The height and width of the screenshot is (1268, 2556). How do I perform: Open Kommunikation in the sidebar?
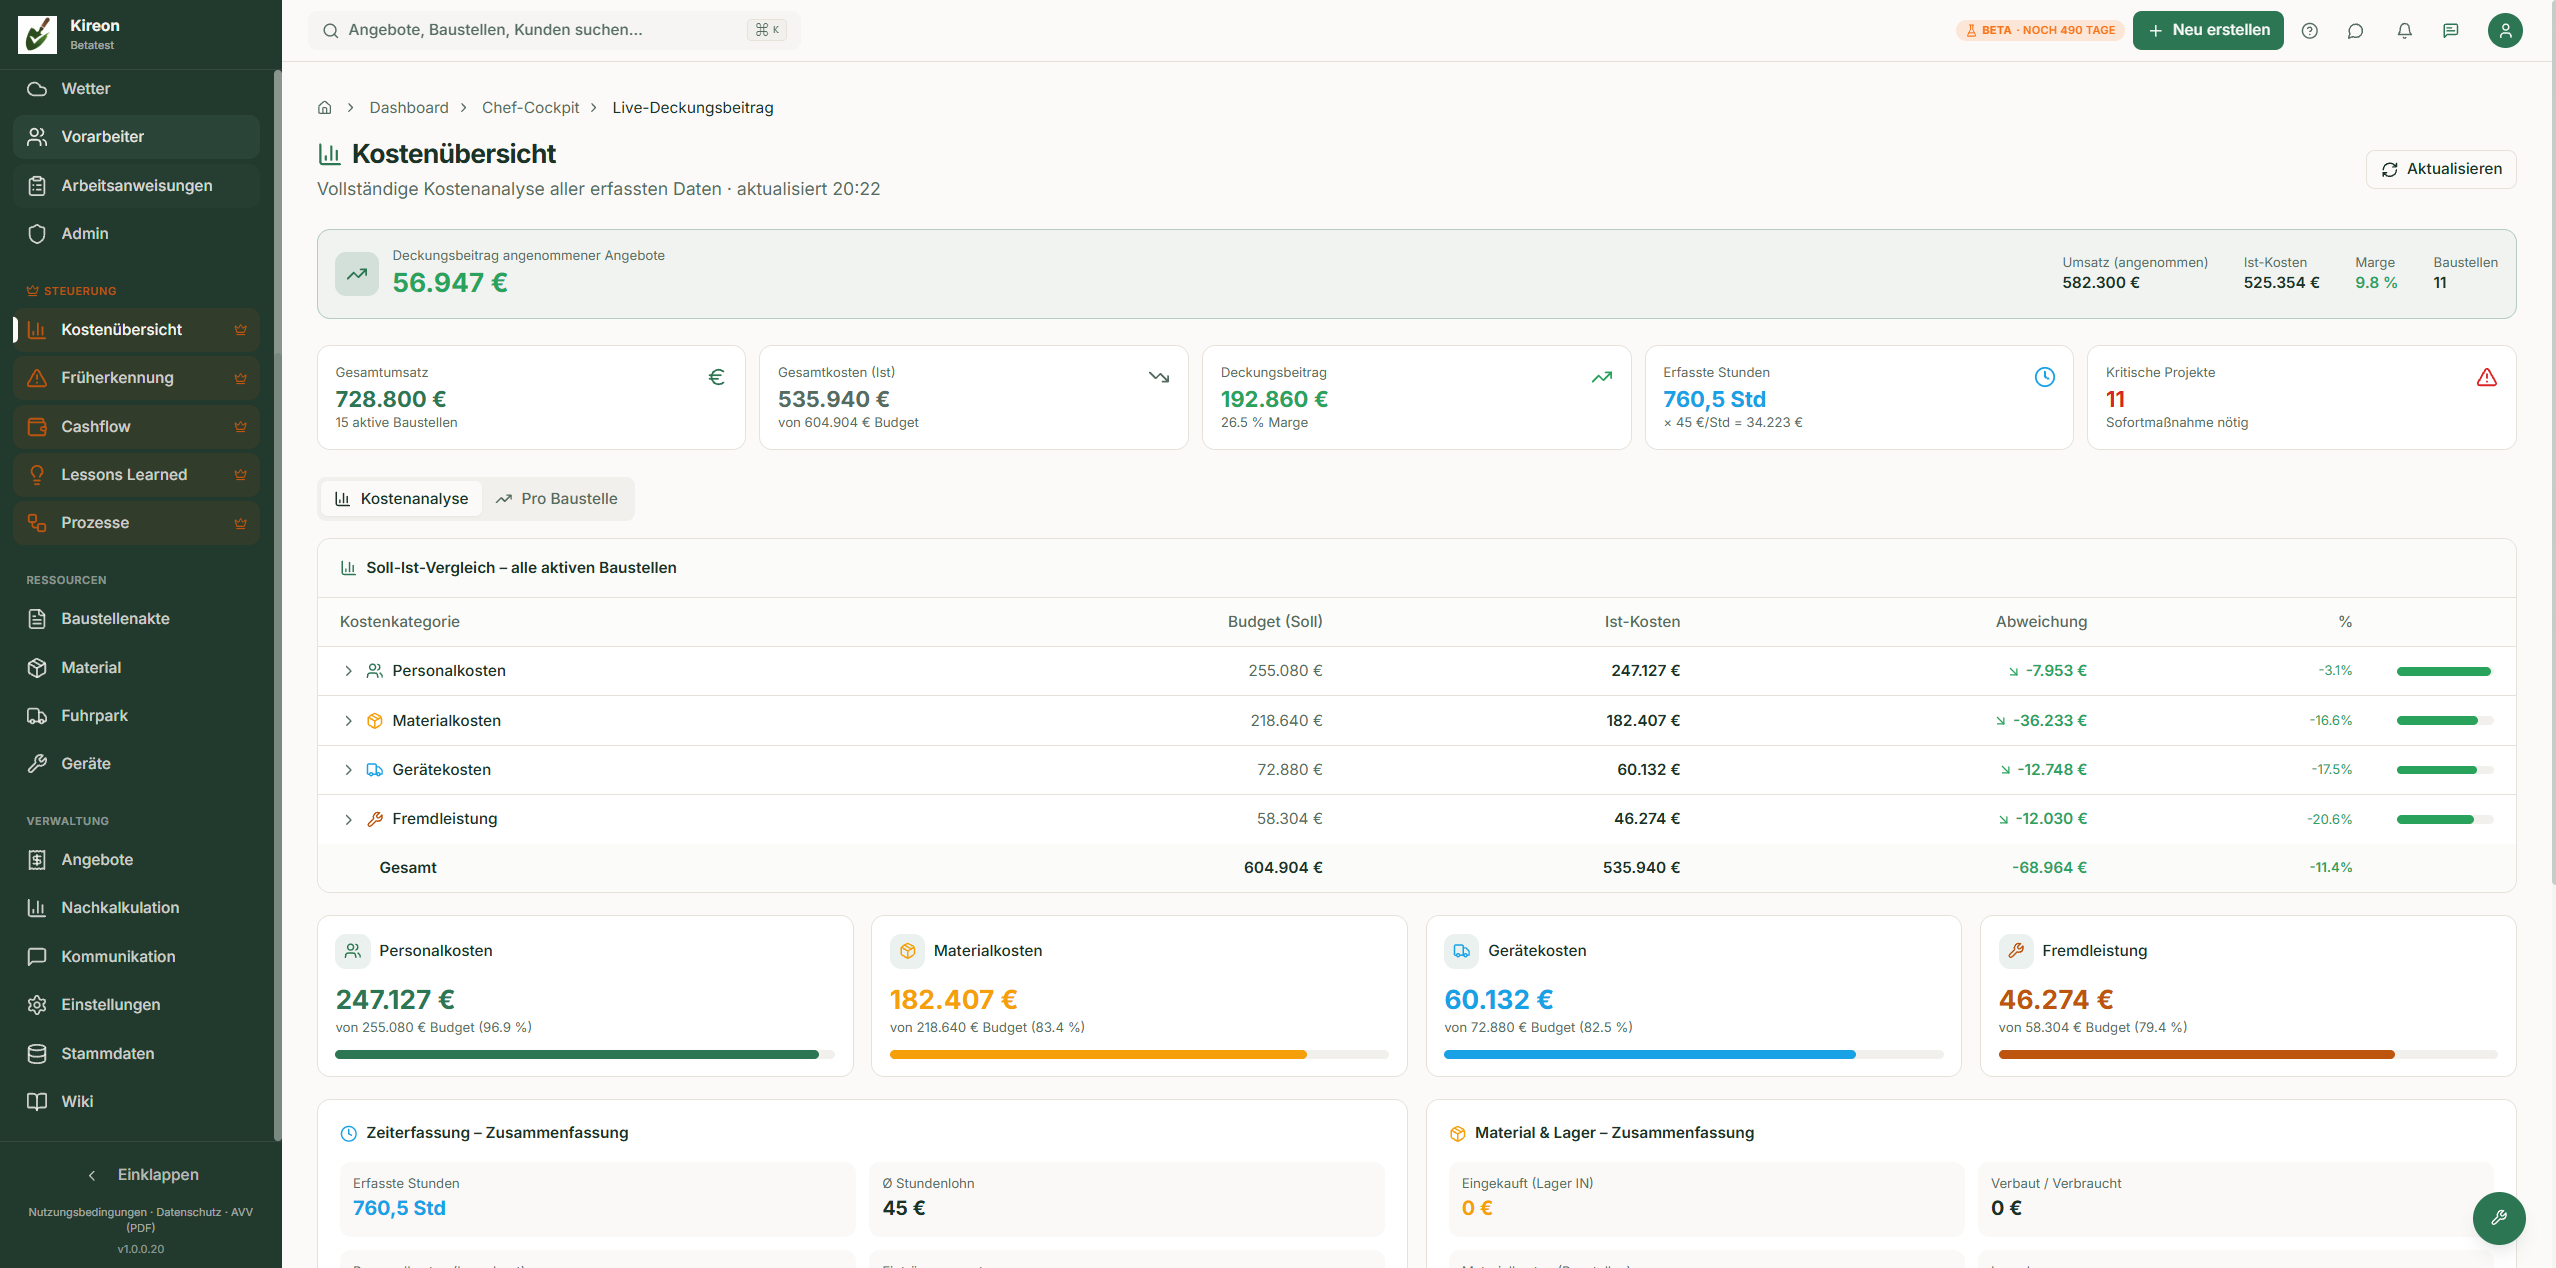137,957
